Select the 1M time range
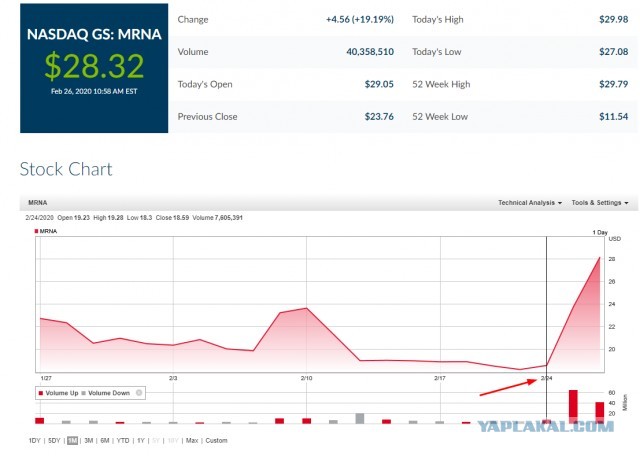 (x=72, y=440)
